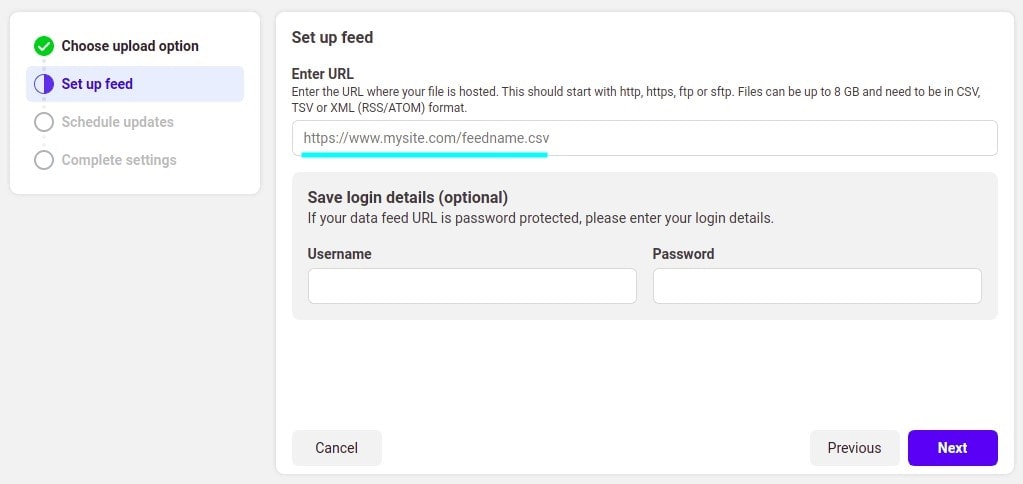Click the empty circle beside Schedule updates
The image size is (1023, 484).
click(x=44, y=122)
